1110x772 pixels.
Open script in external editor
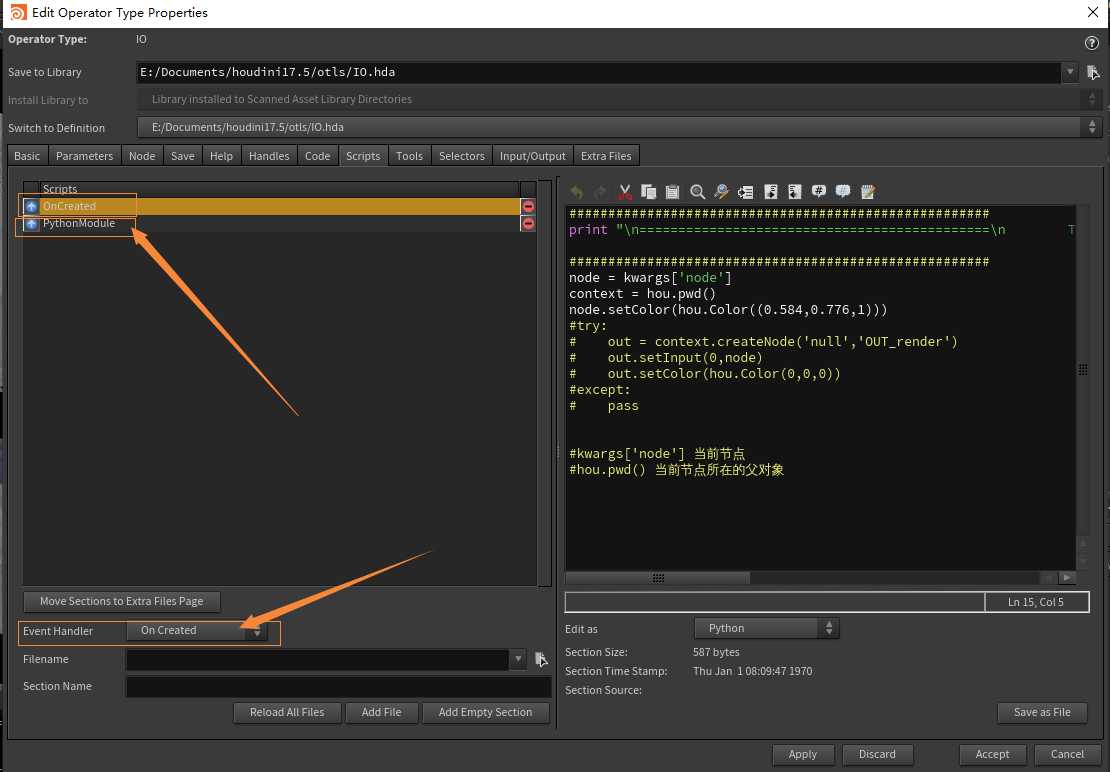(868, 192)
